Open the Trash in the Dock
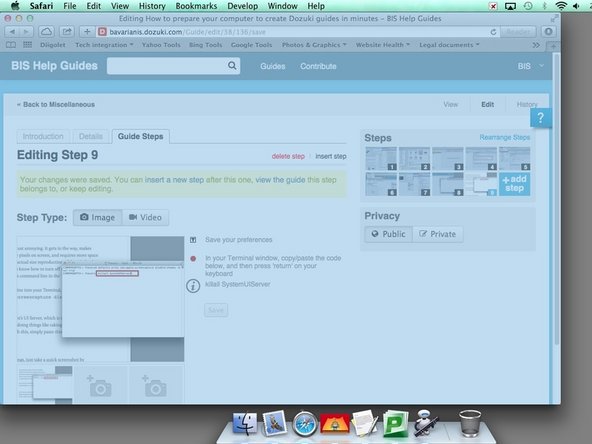Viewport: 592px width, 444px height. [x=470, y=423]
